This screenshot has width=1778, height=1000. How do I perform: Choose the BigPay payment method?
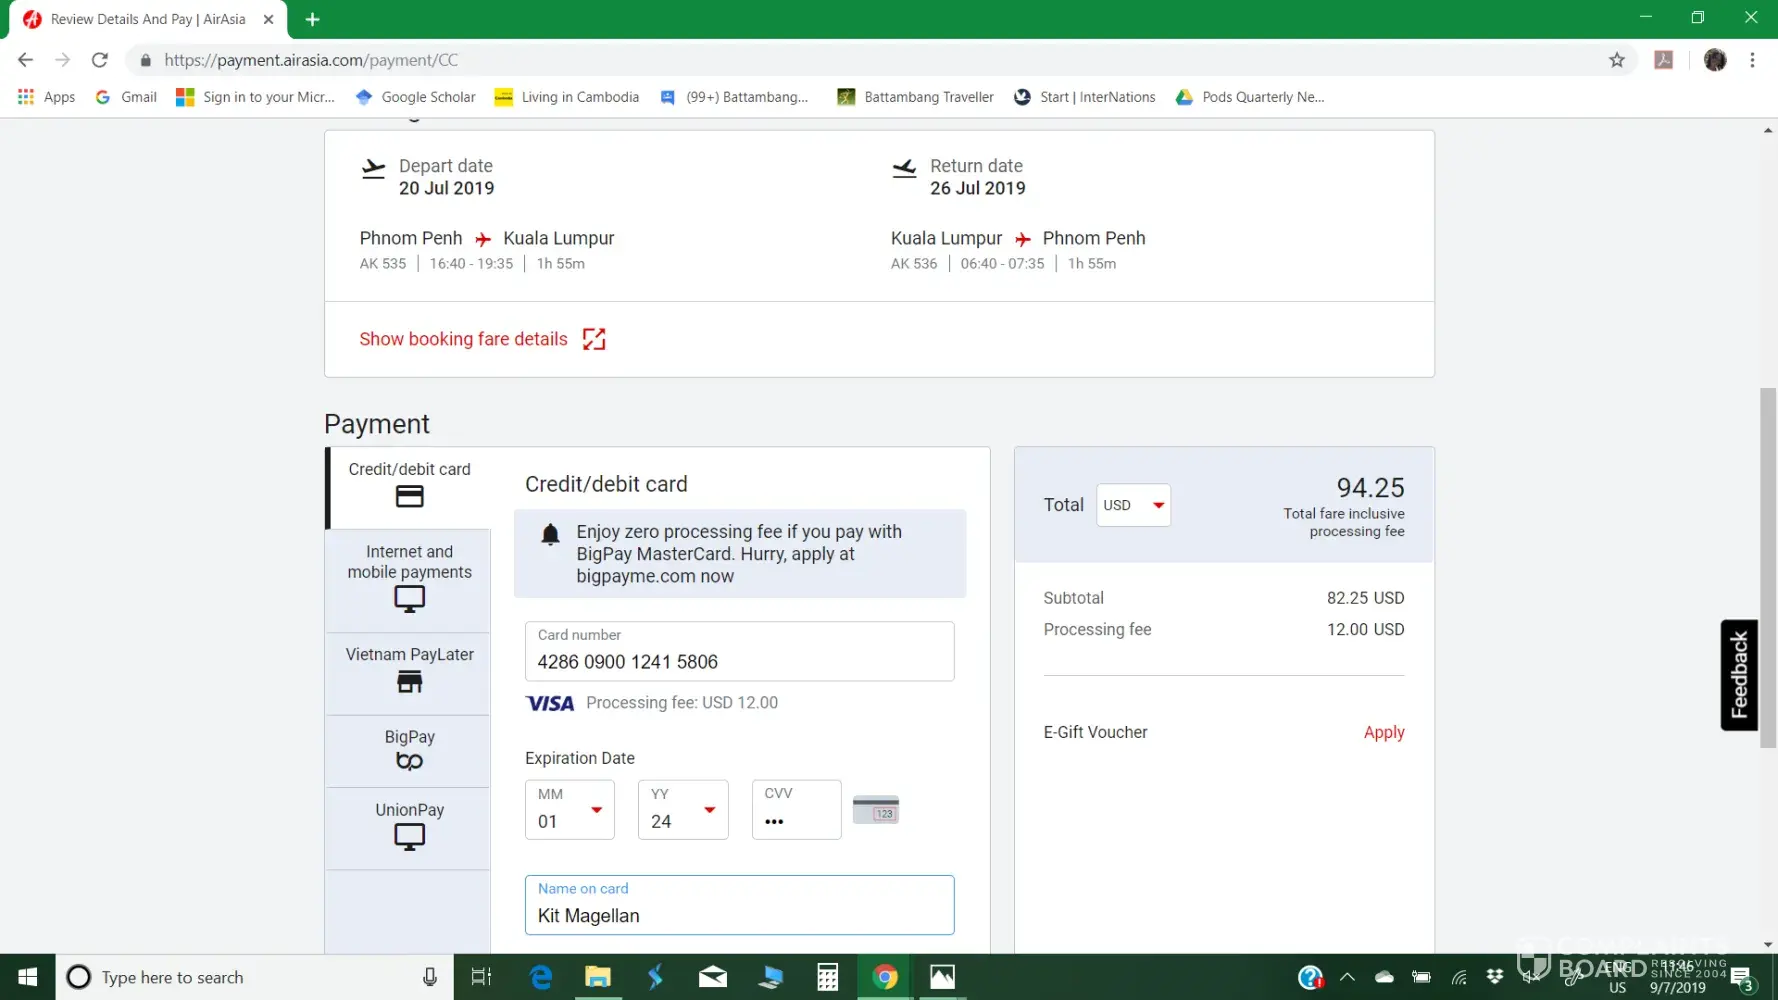pos(409,750)
